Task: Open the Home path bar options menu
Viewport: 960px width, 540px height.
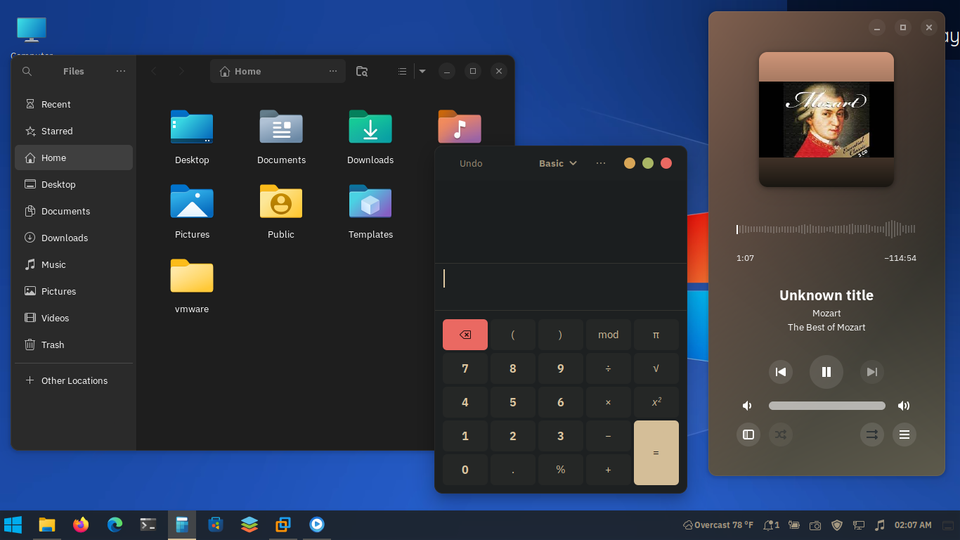Action: coord(333,71)
